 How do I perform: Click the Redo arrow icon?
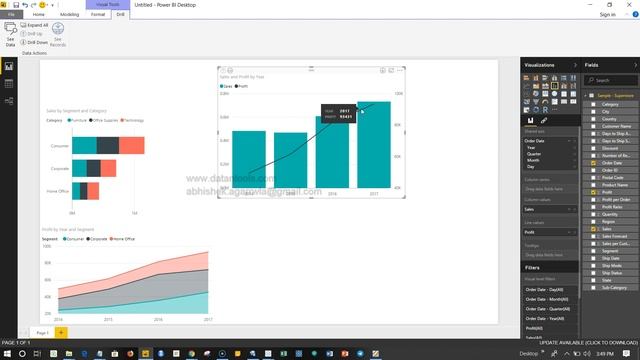[33, 5]
